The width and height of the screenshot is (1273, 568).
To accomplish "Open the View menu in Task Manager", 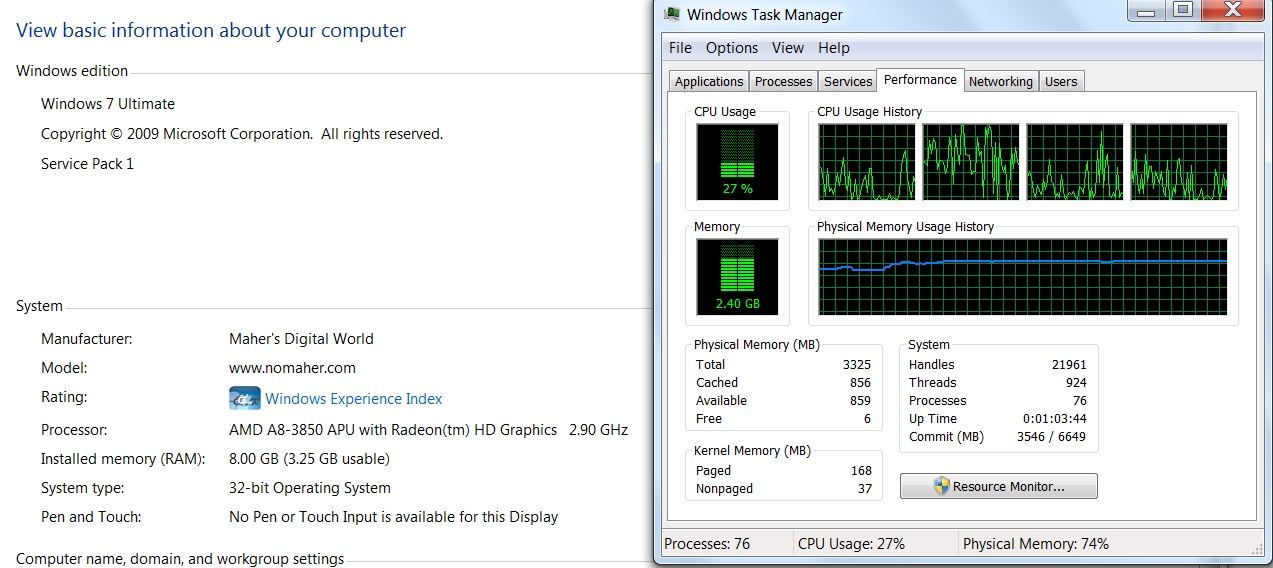I will 788,48.
